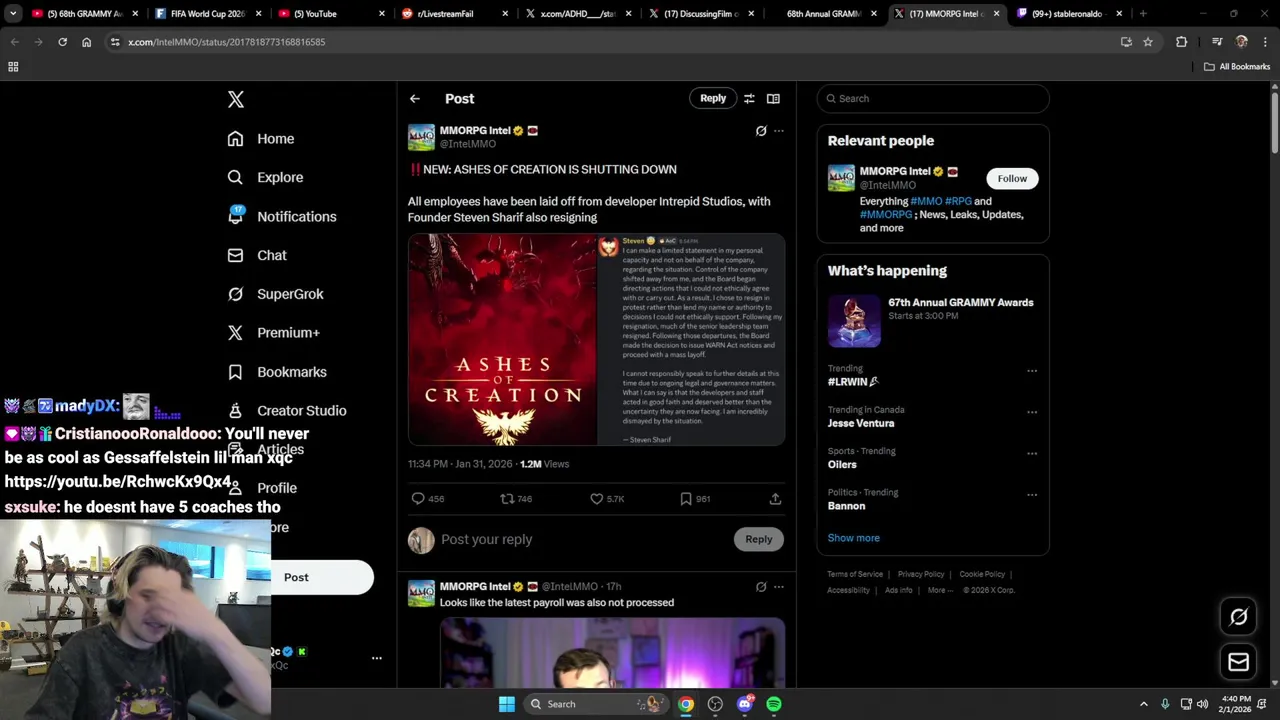
Task: Open Spotify from taskbar
Action: pos(774,704)
